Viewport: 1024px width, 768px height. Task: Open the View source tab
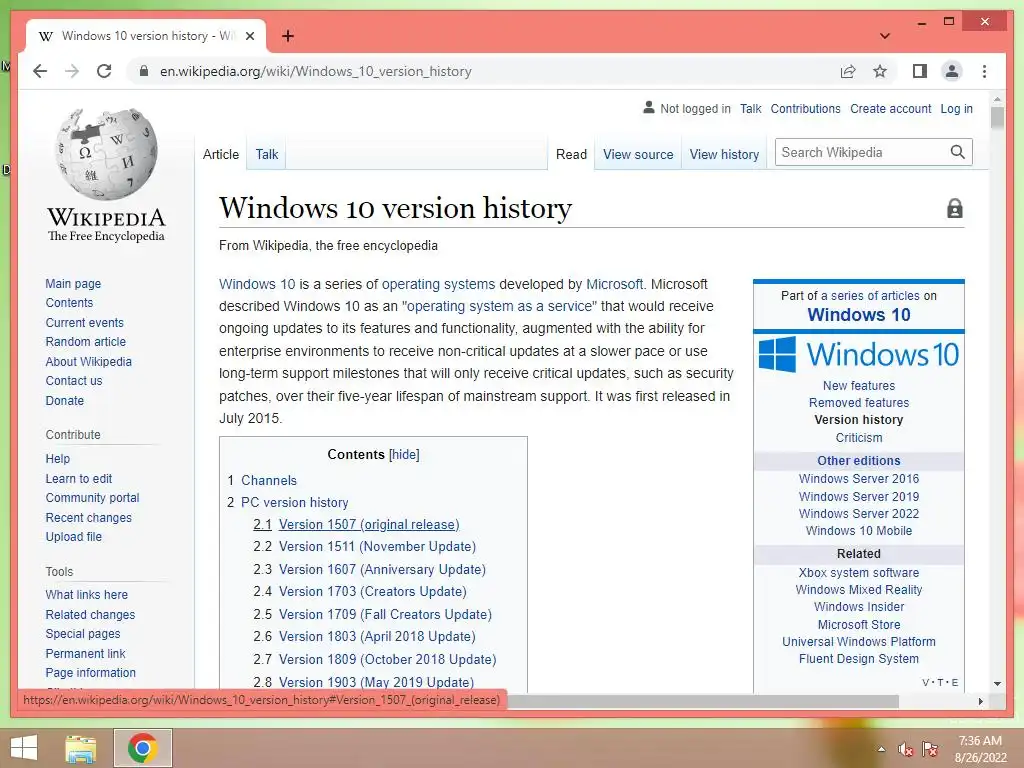point(638,154)
